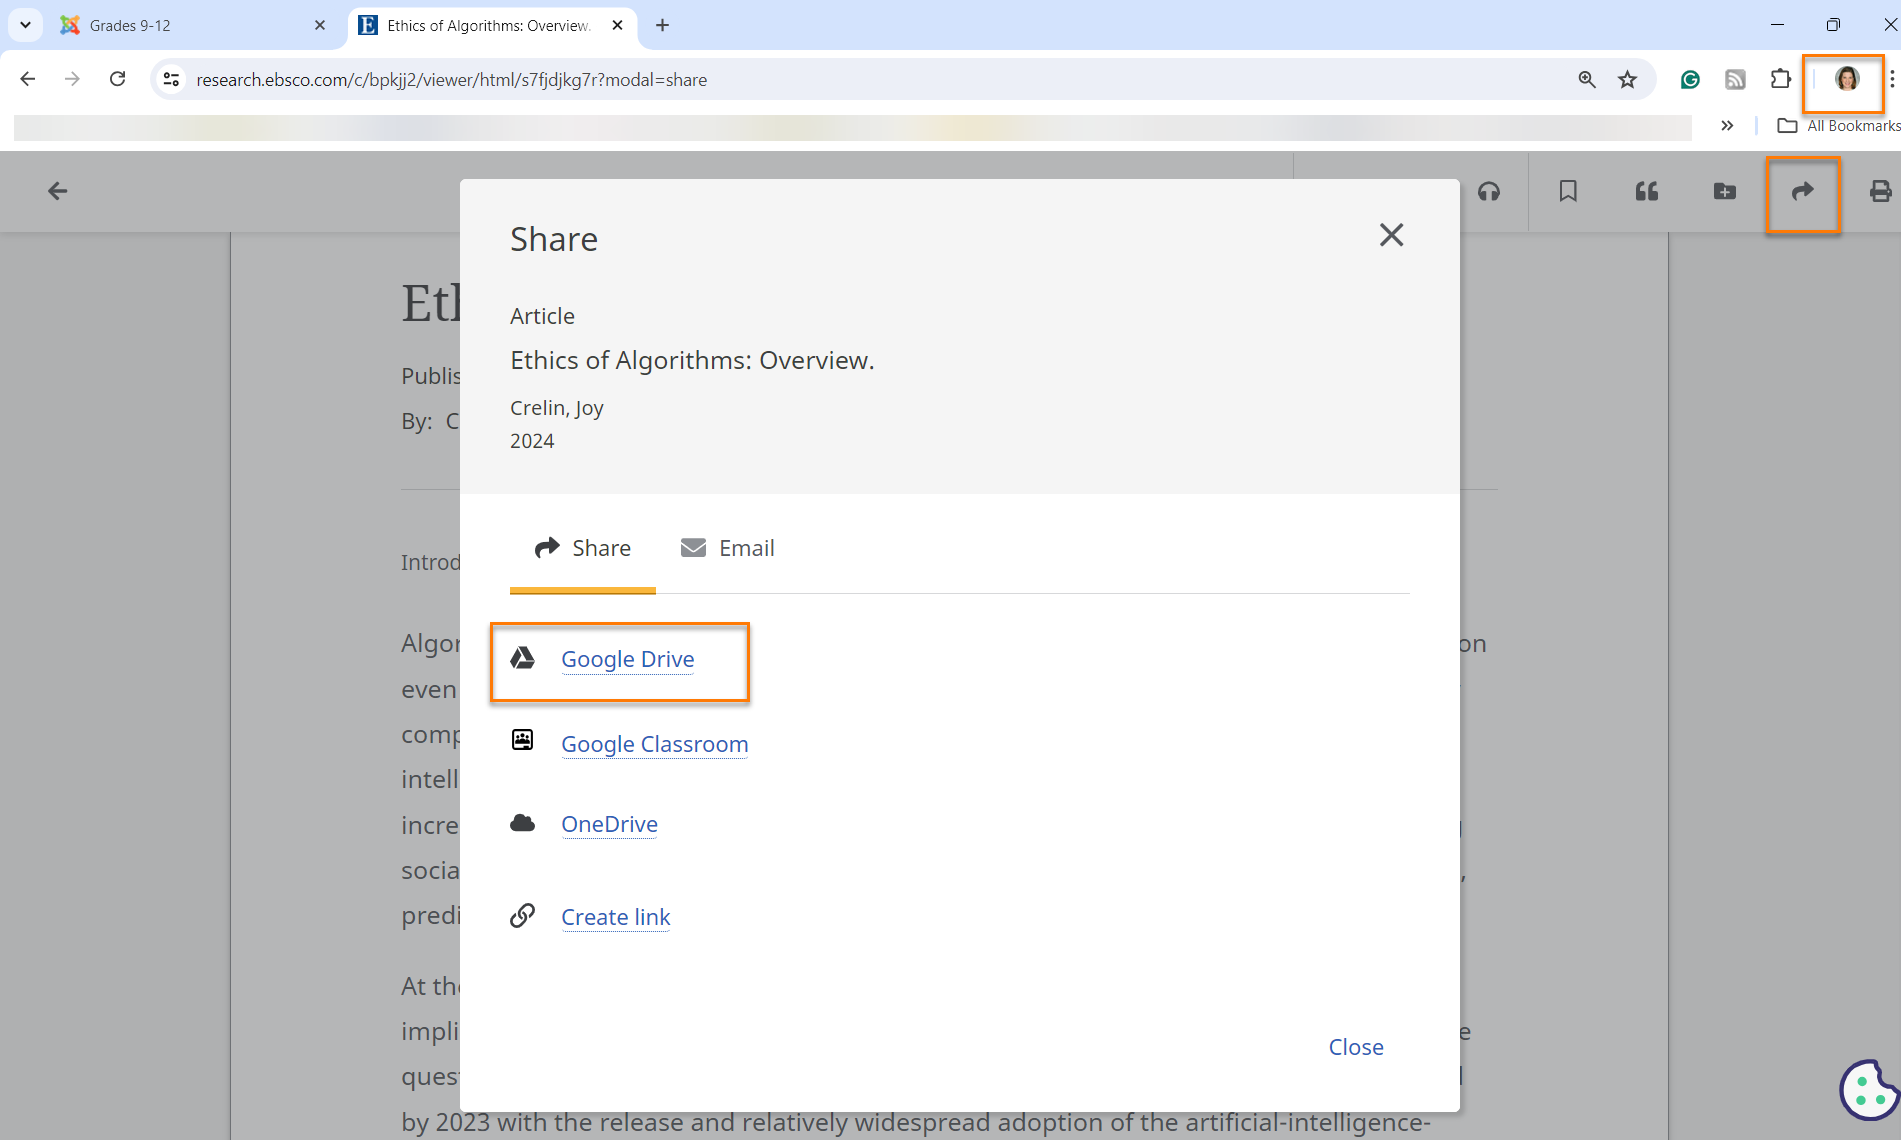Bookmark this page with the star icon
Screen dimensions: 1901x1140
coord(1628,79)
